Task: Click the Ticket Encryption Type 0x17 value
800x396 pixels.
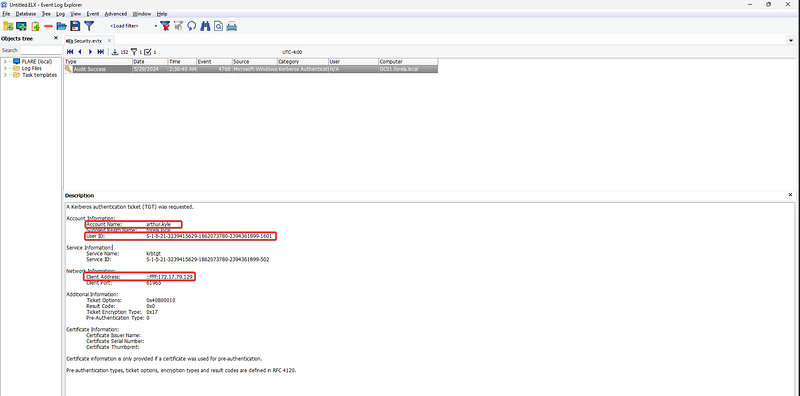Action: pos(152,312)
